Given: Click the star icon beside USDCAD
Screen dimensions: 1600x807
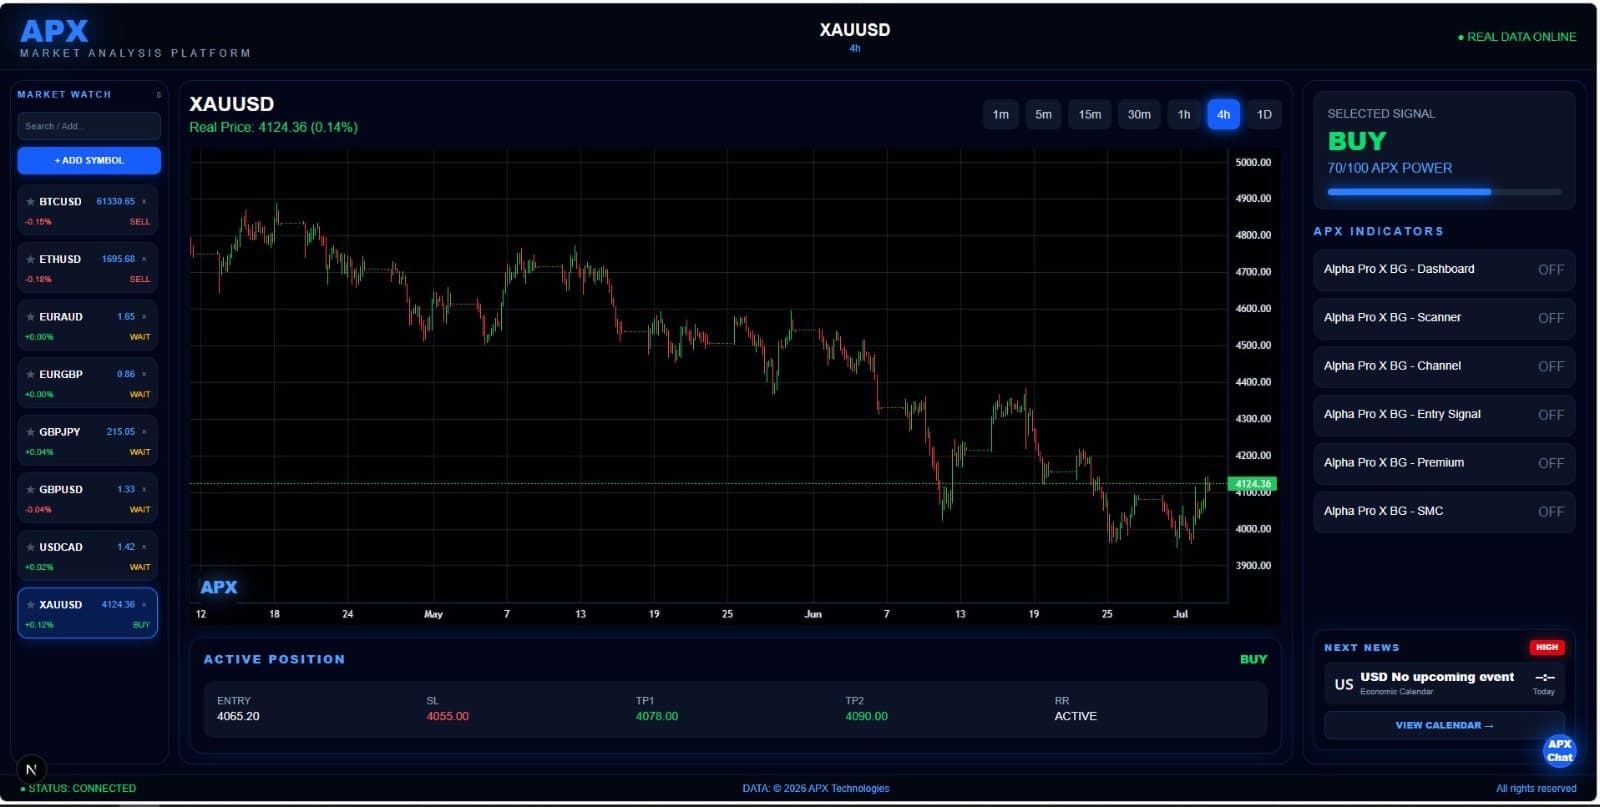Looking at the screenshot, I should pyautogui.click(x=30, y=548).
